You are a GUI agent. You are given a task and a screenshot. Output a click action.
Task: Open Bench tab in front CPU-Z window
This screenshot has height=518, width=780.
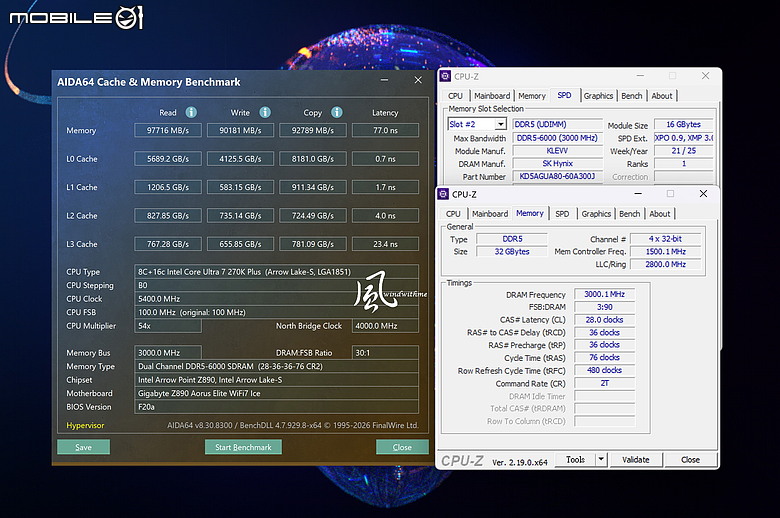tap(630, 213)
